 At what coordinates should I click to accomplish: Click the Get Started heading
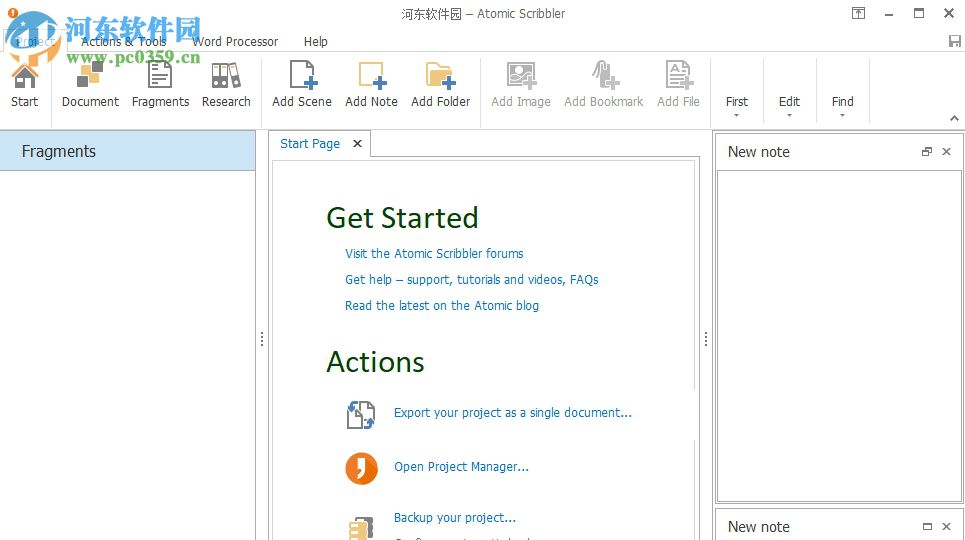click(402, 218)
